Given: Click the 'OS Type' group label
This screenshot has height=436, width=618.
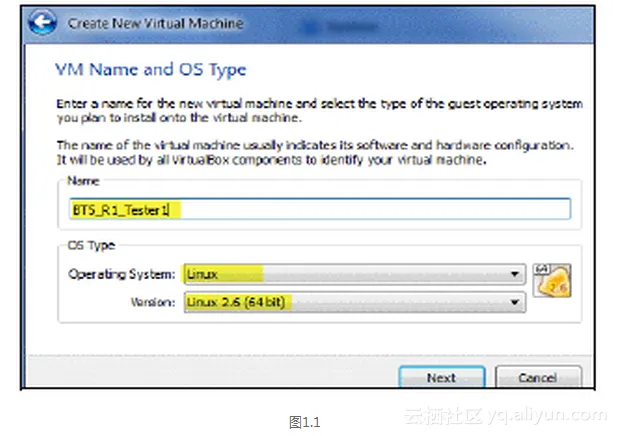Looking at the screenshot, I should pyautogui.click(x=91, y=246).
